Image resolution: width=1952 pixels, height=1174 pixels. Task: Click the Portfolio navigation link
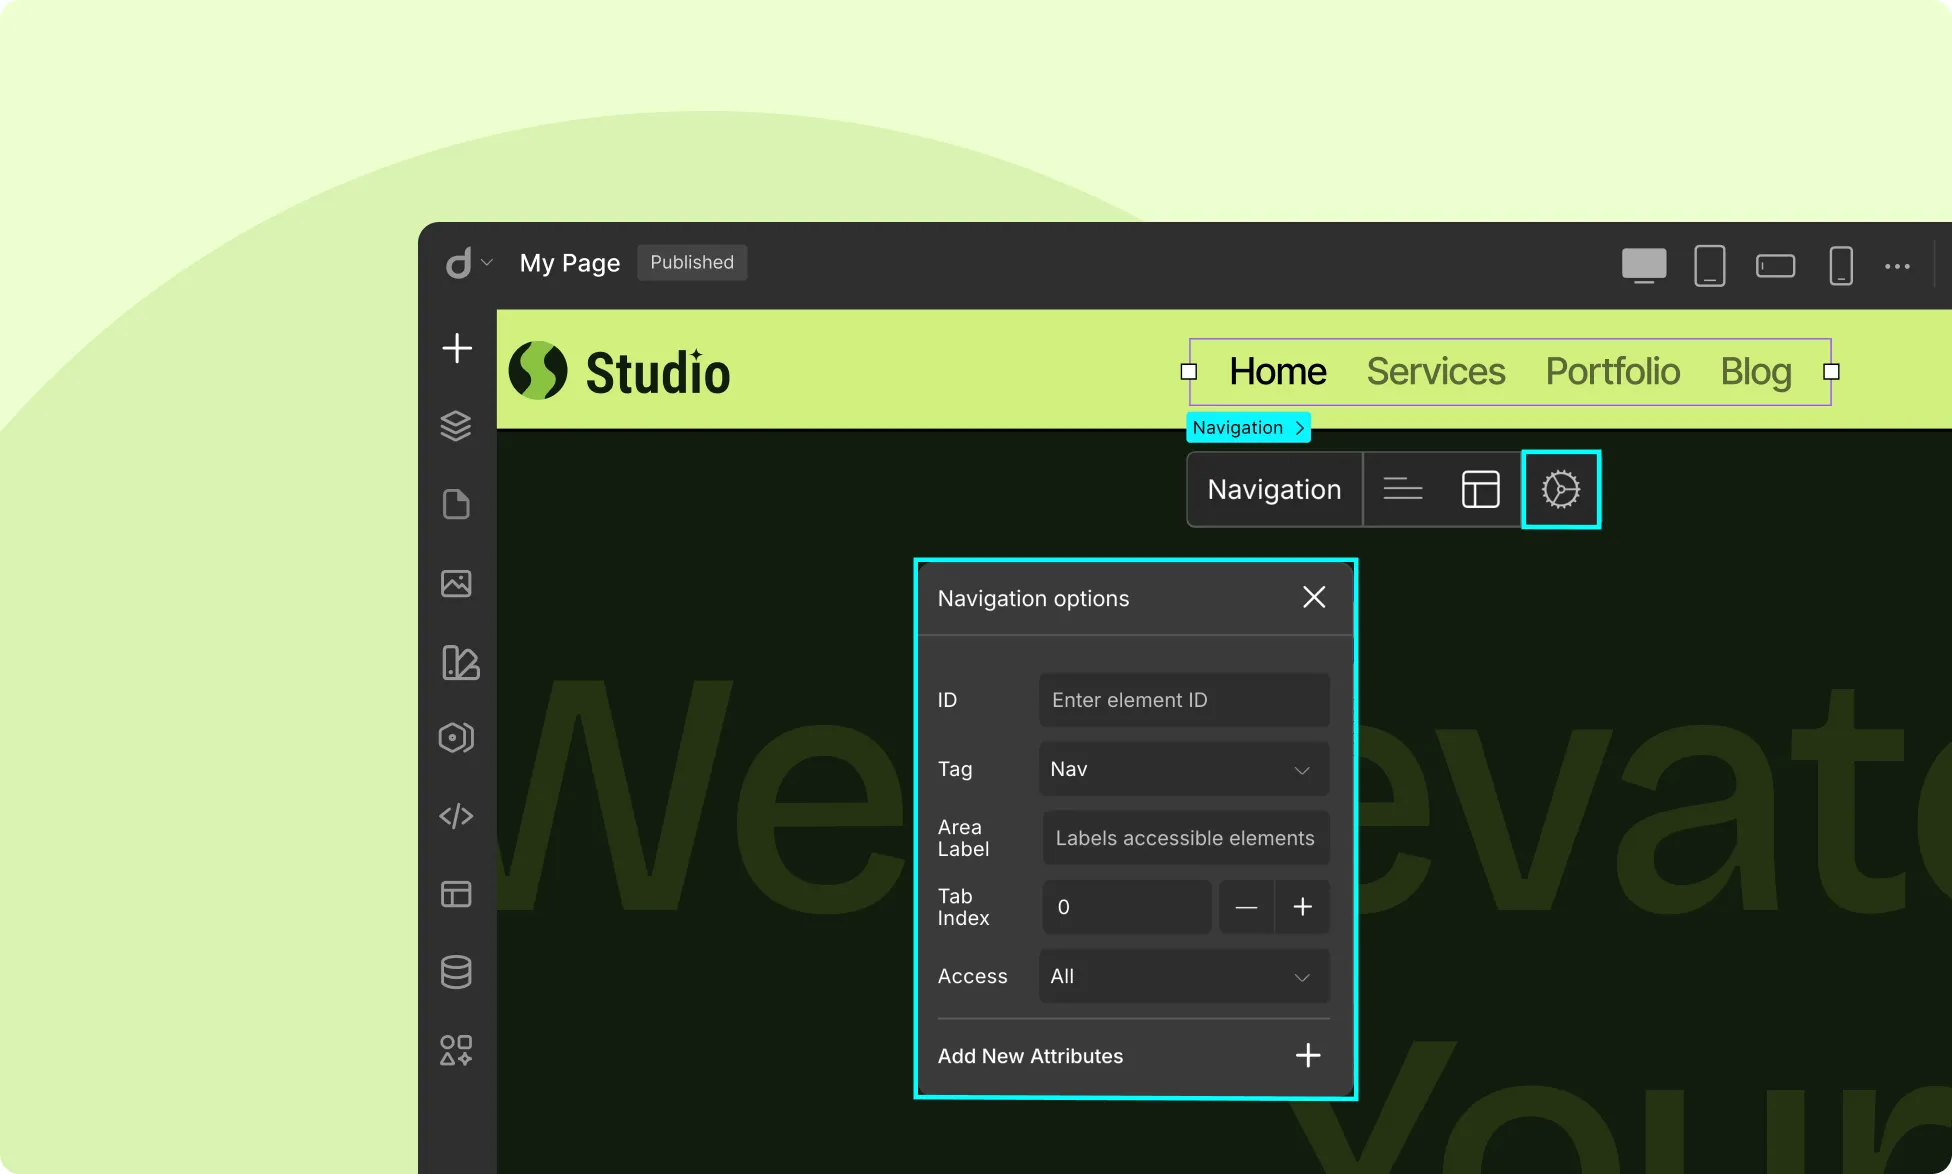[1613, 371]
